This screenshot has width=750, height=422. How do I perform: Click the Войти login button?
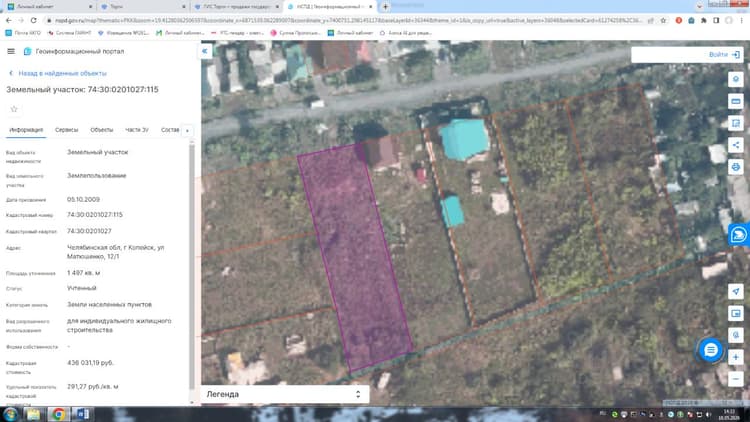coord(724,55)
